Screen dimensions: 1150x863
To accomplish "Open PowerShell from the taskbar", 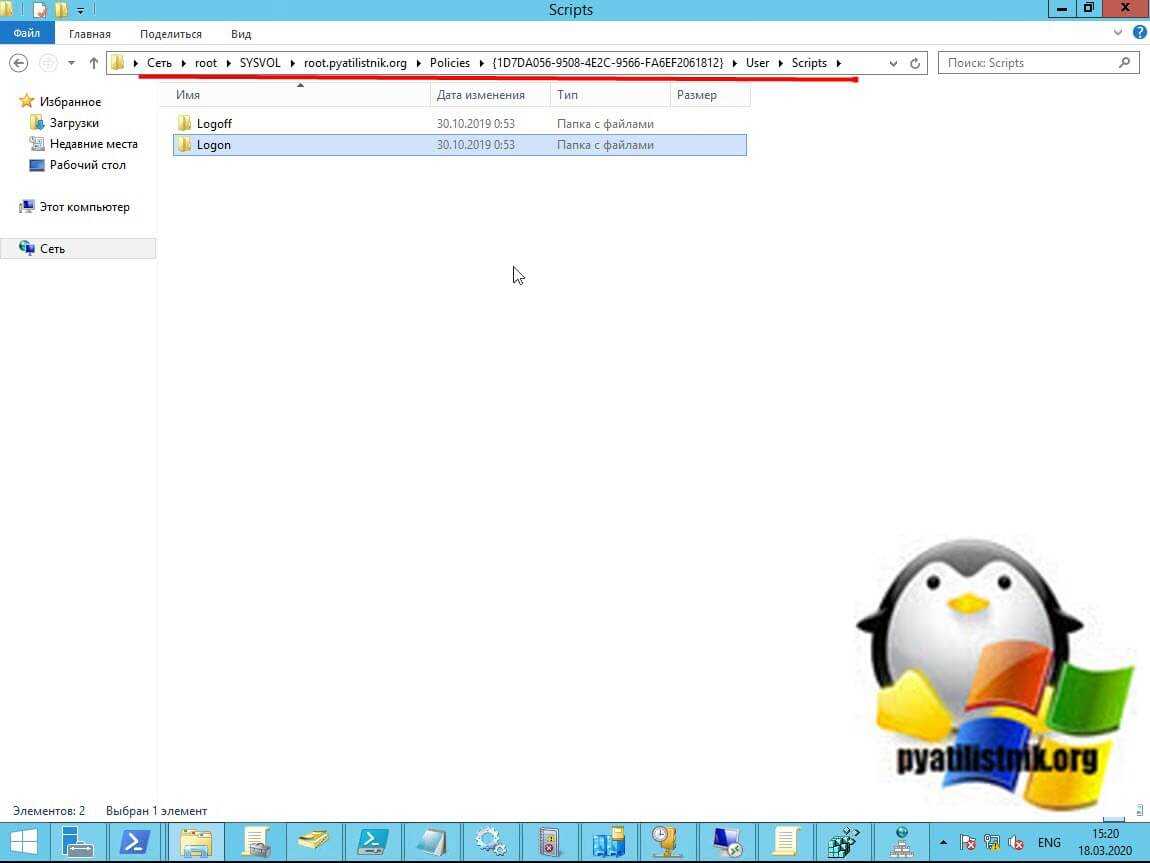I will click(x=134, y=840).
